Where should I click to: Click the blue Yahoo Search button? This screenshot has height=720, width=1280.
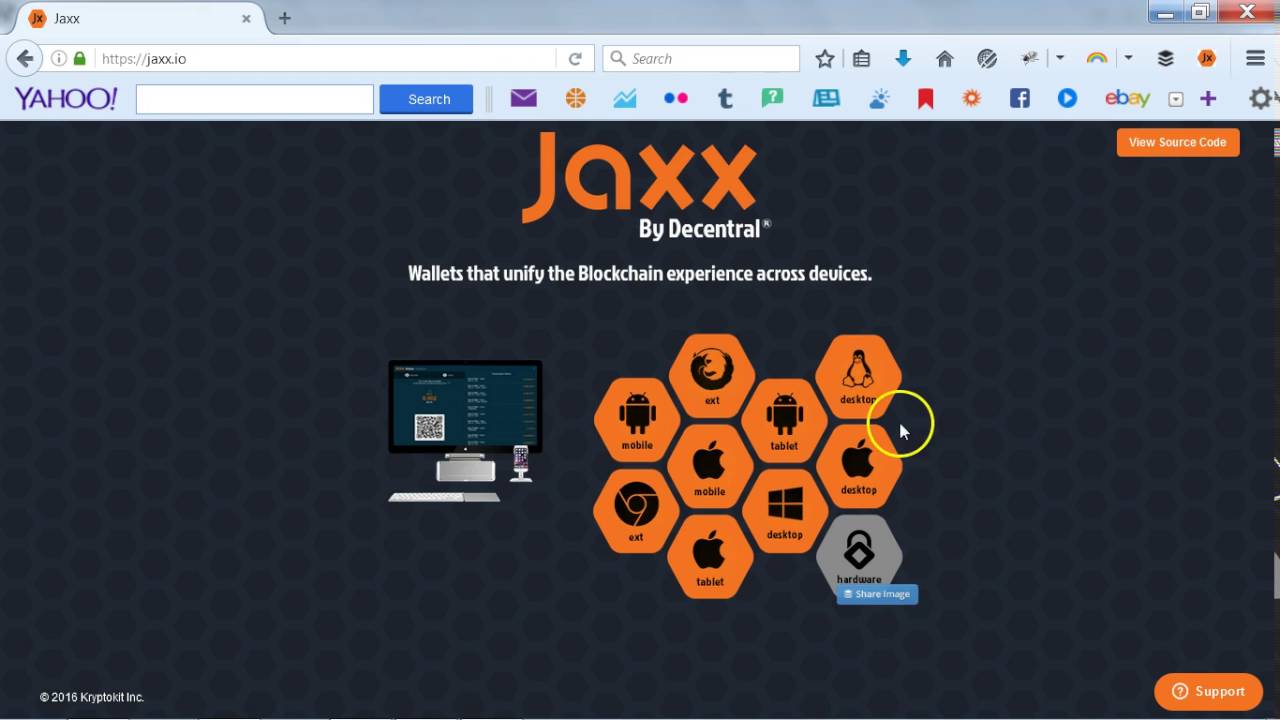tap(426, 99)
